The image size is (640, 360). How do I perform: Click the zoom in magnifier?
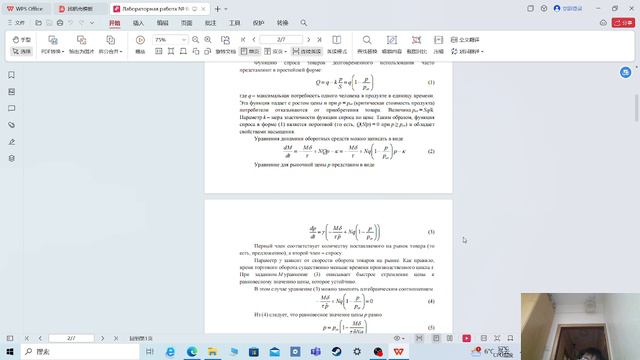coord(208,40)
